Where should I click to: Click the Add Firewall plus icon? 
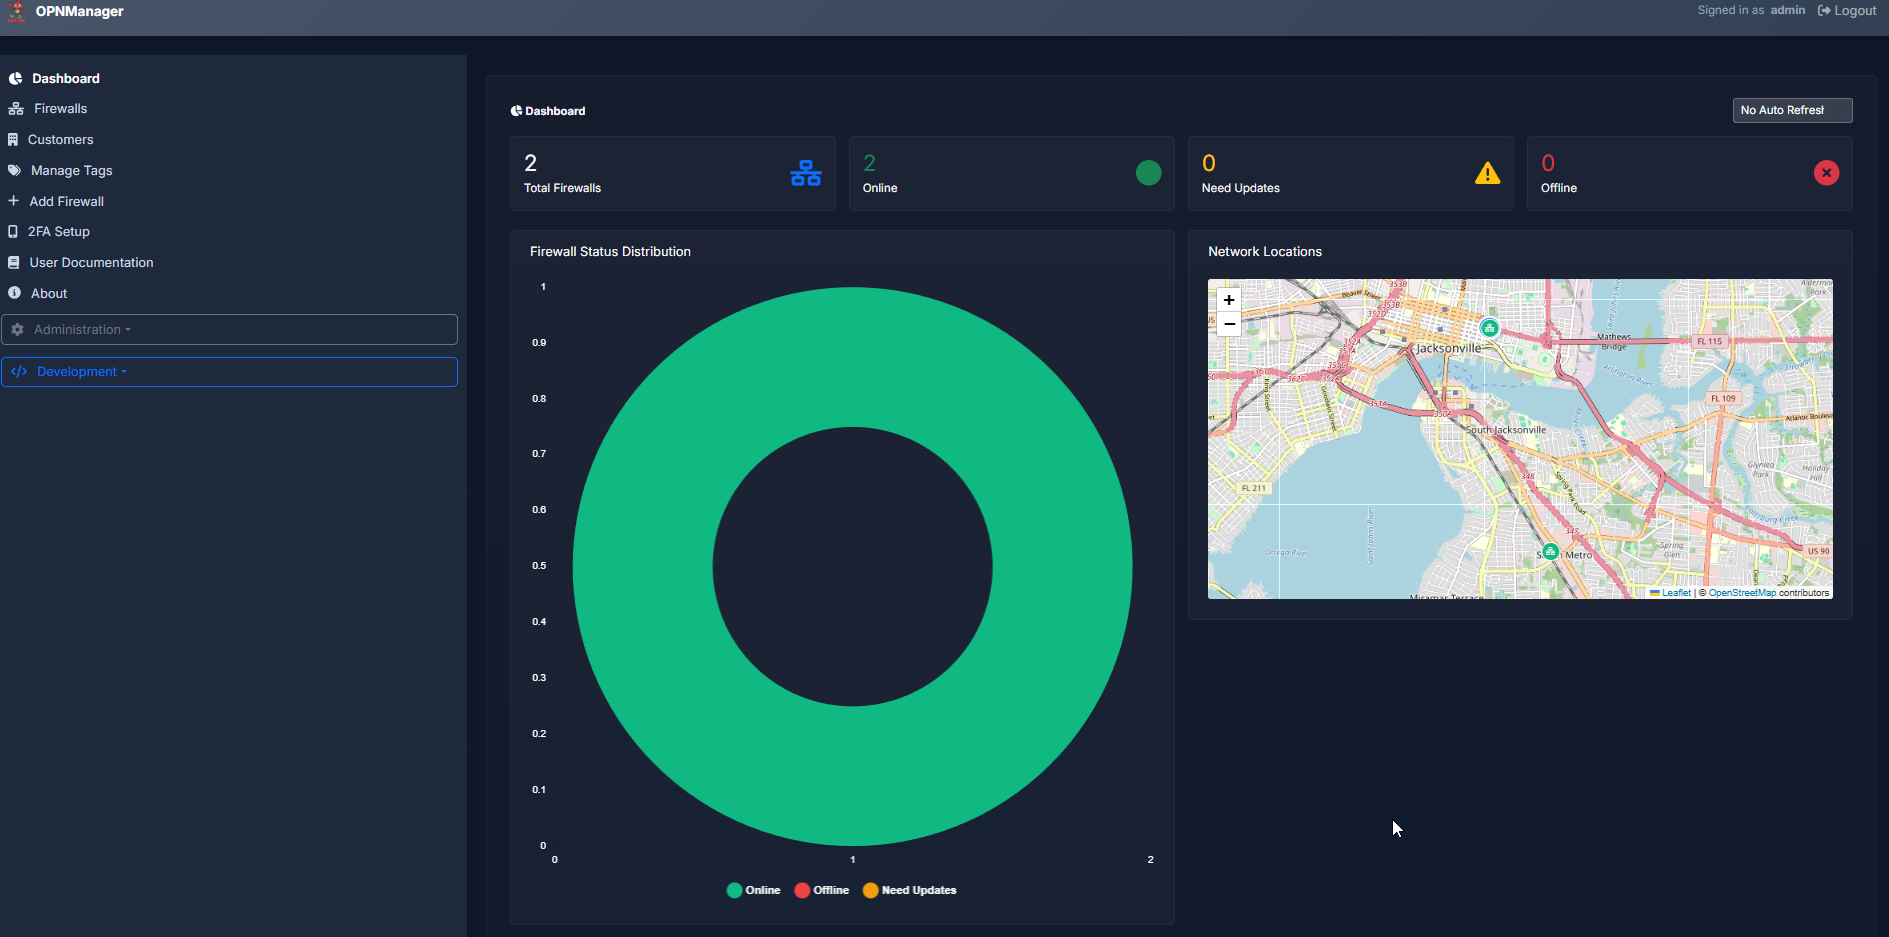[x=15, y=201]
